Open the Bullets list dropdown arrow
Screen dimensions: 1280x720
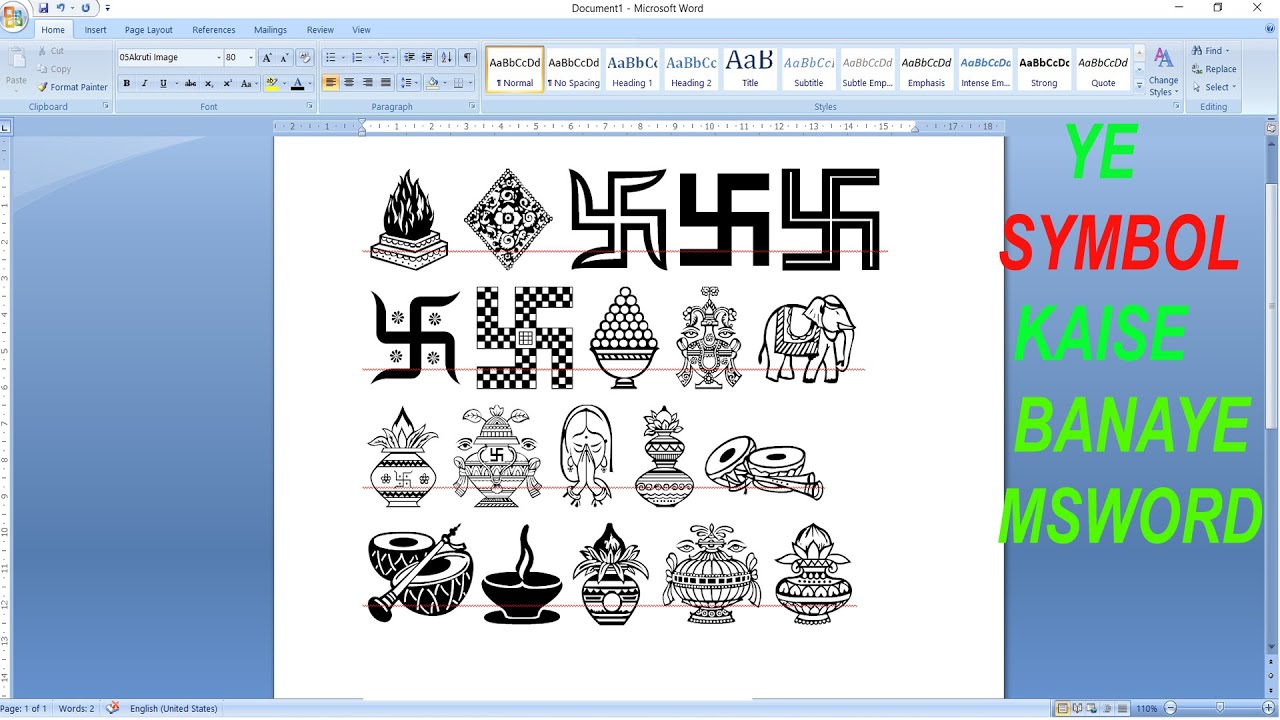pyautogui.click(x=343, y=58)
